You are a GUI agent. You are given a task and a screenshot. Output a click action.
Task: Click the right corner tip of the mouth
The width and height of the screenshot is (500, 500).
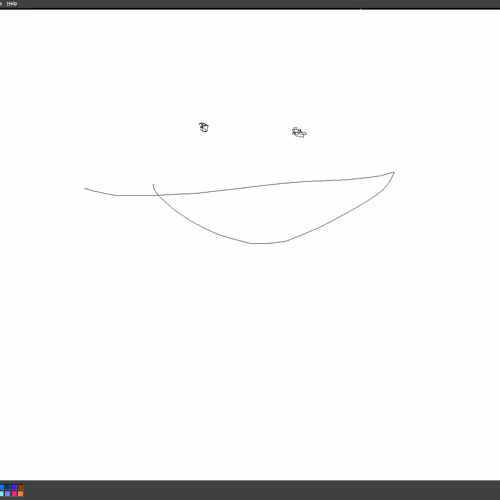point(394,173)
